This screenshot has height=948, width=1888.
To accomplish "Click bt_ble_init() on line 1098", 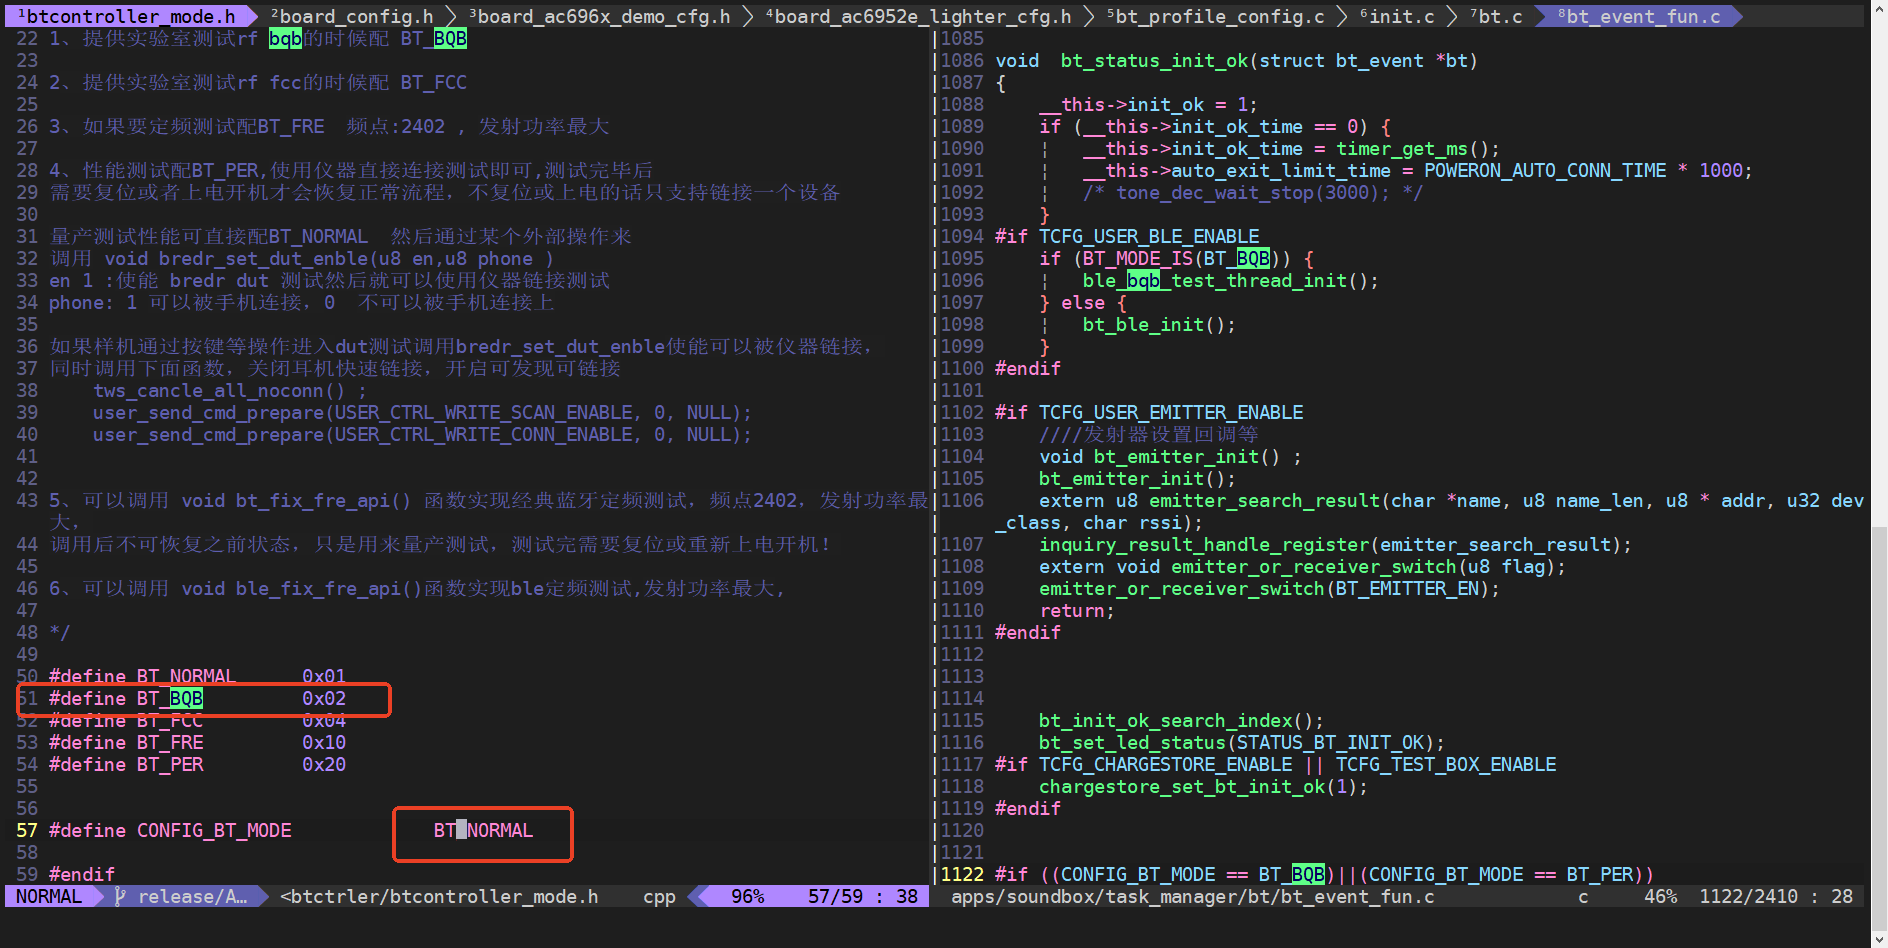I will point(1154,325).
